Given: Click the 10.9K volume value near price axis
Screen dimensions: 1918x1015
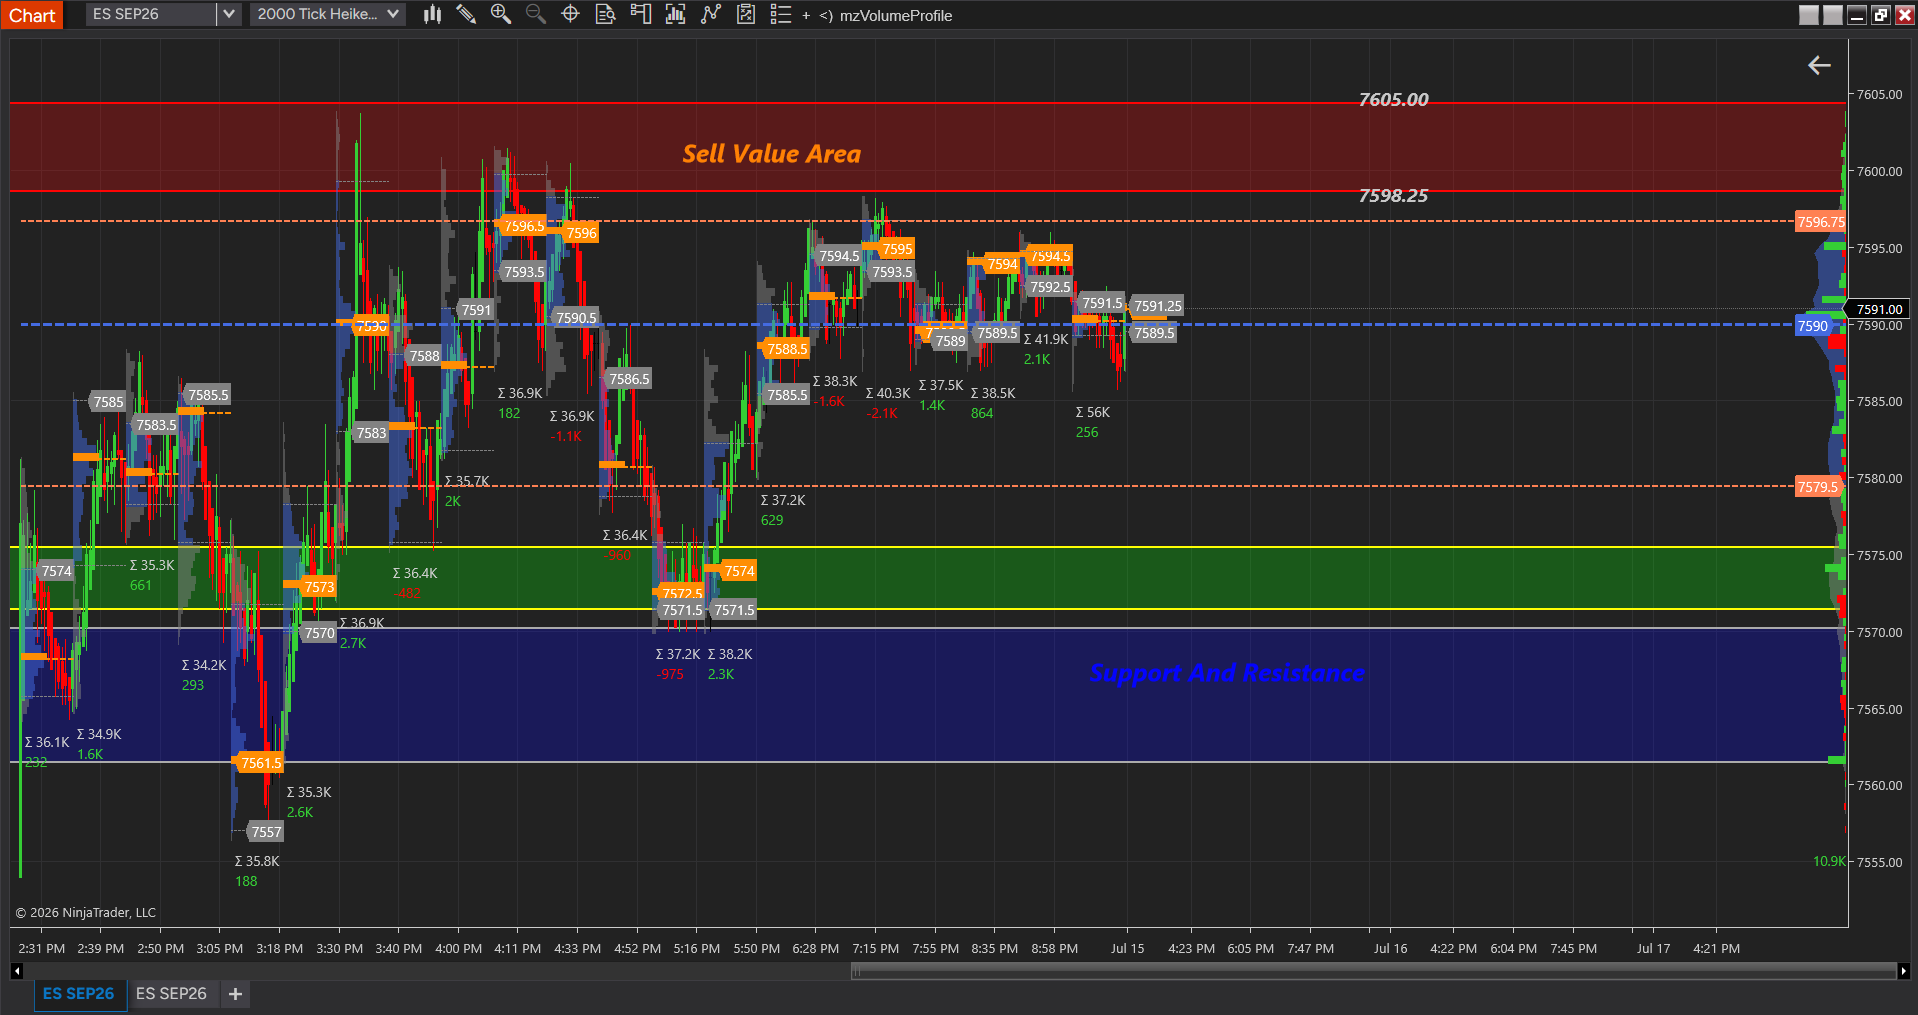Looking at the screenshot, I should 1829,861.
